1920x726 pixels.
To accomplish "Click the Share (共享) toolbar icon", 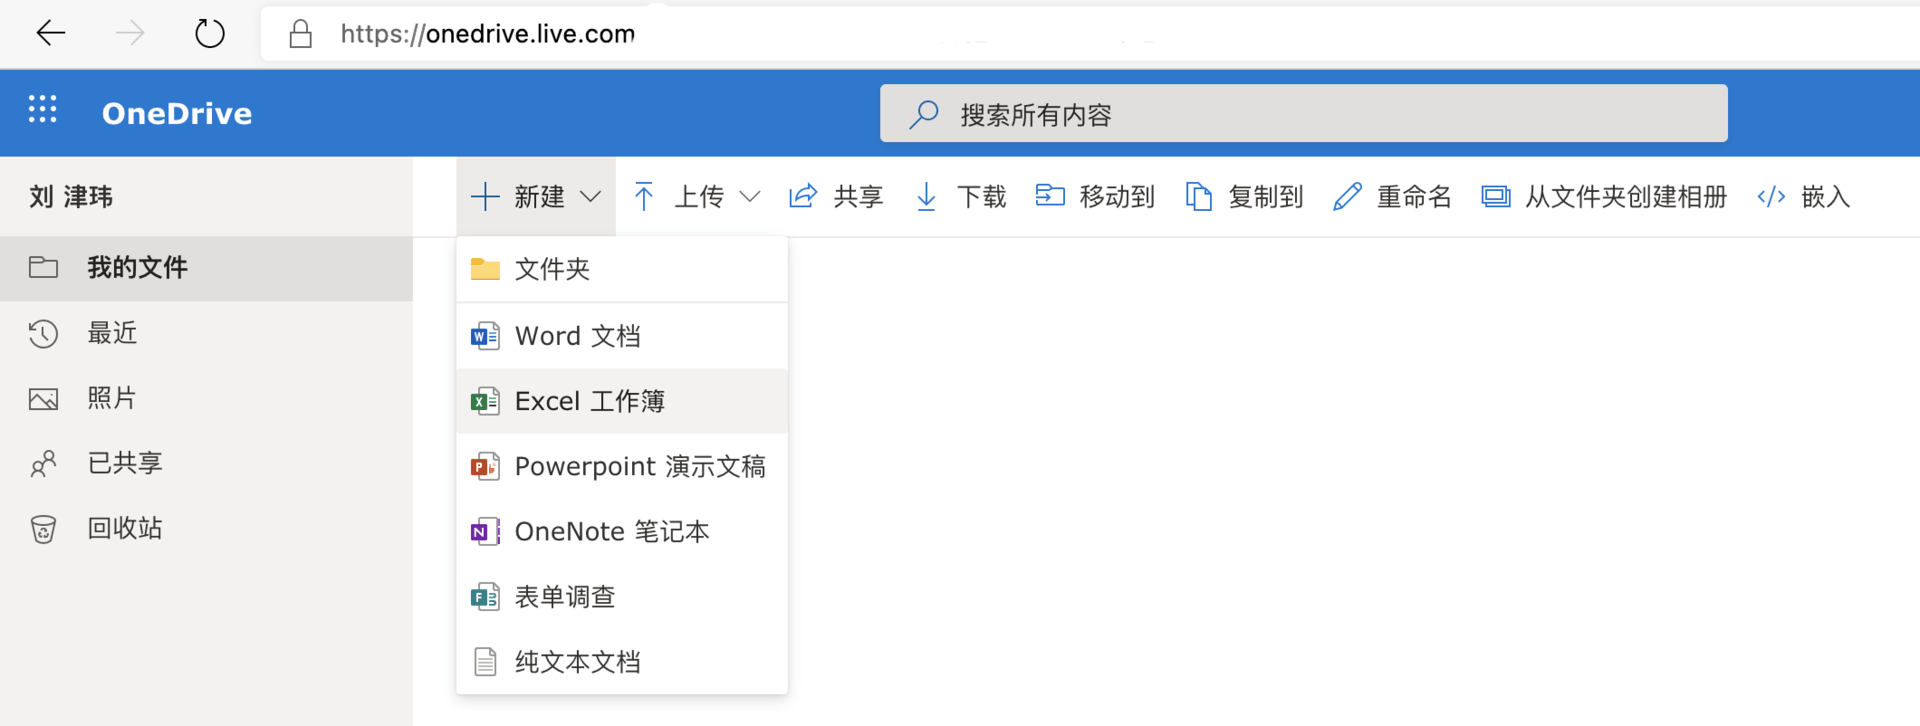I will click(x=803, y=196).
